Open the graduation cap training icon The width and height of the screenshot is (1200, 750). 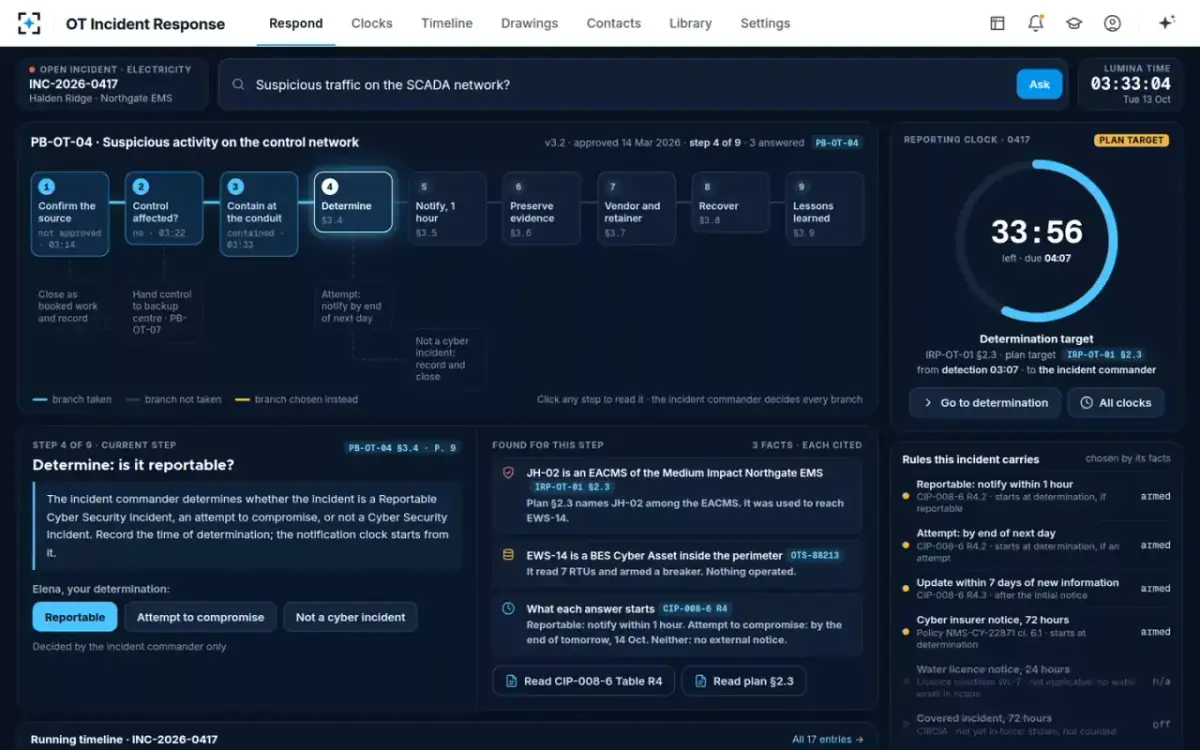[1074, 23]
